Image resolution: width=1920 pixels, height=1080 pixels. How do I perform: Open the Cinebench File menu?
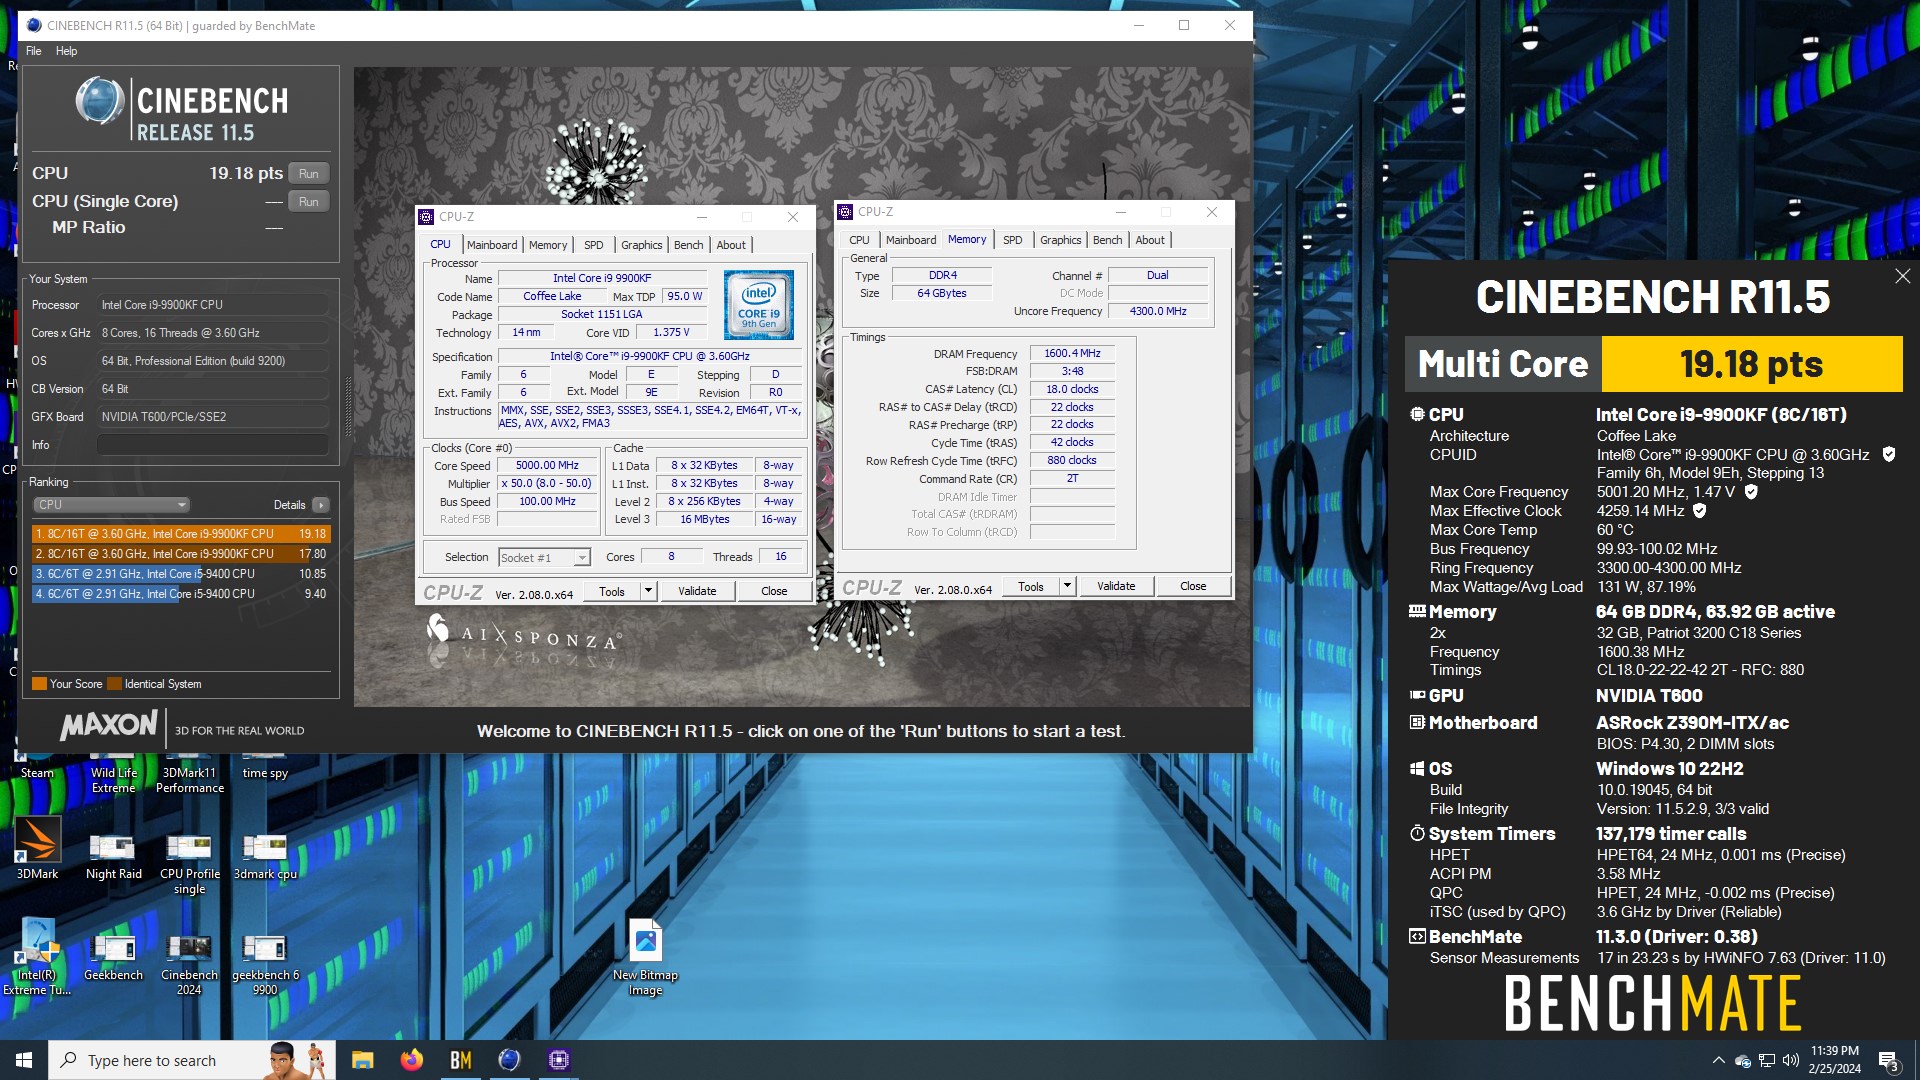tap(34, 51)
